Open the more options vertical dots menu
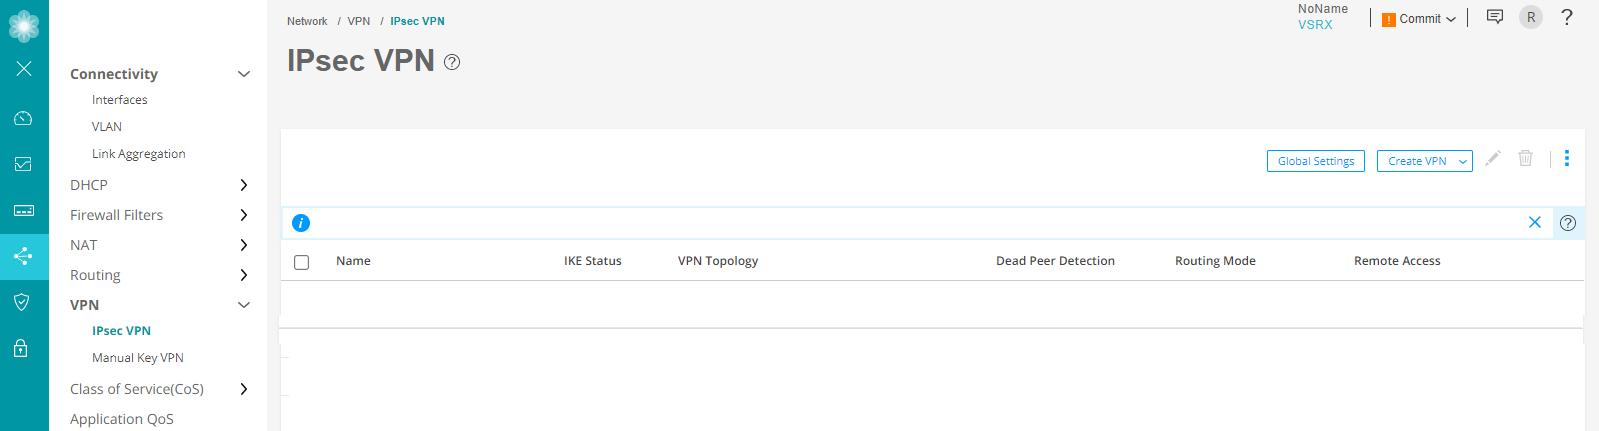The image size is (1599, 431). click(1567, 158)
